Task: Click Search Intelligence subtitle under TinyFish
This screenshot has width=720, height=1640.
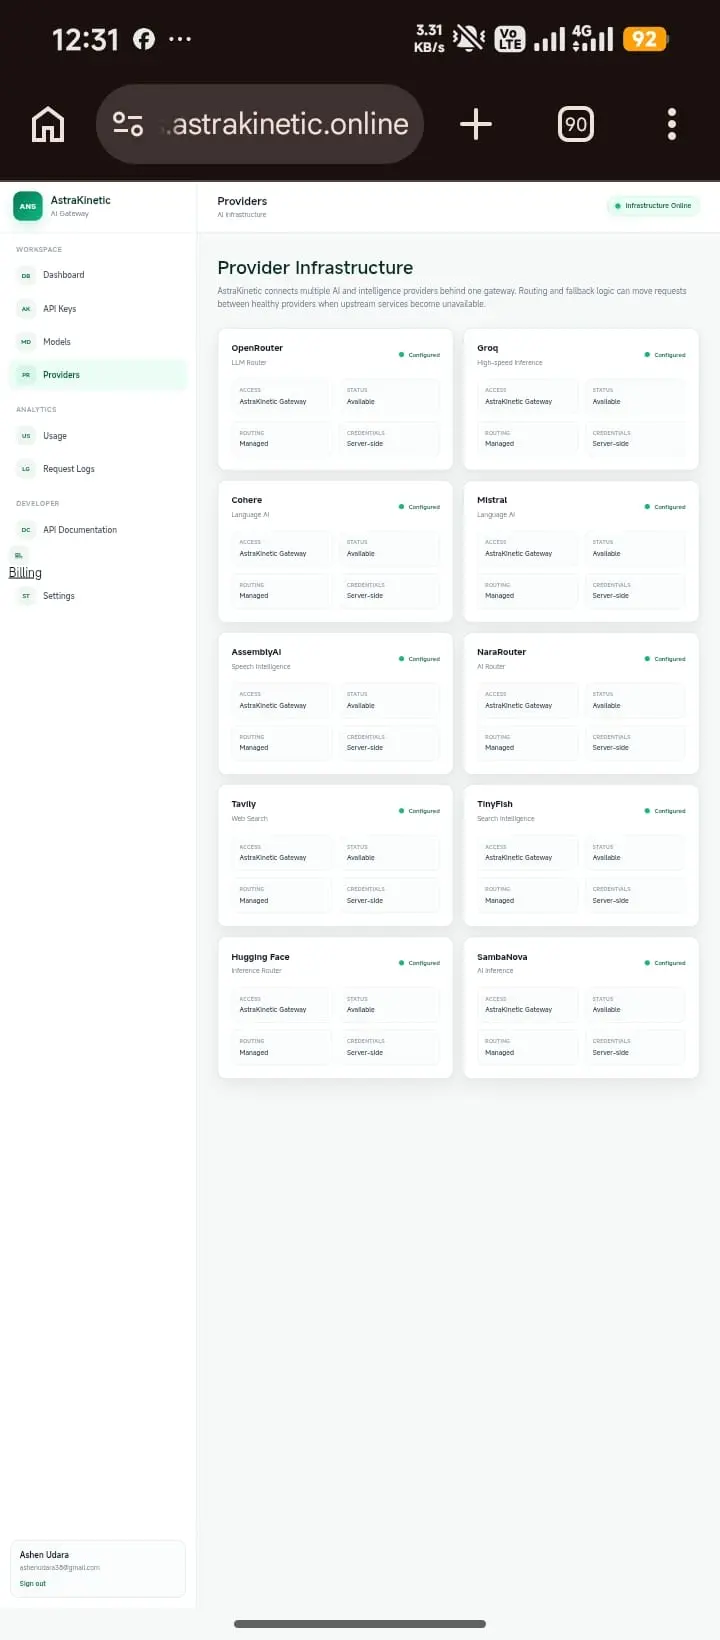Action: [506, 819]
